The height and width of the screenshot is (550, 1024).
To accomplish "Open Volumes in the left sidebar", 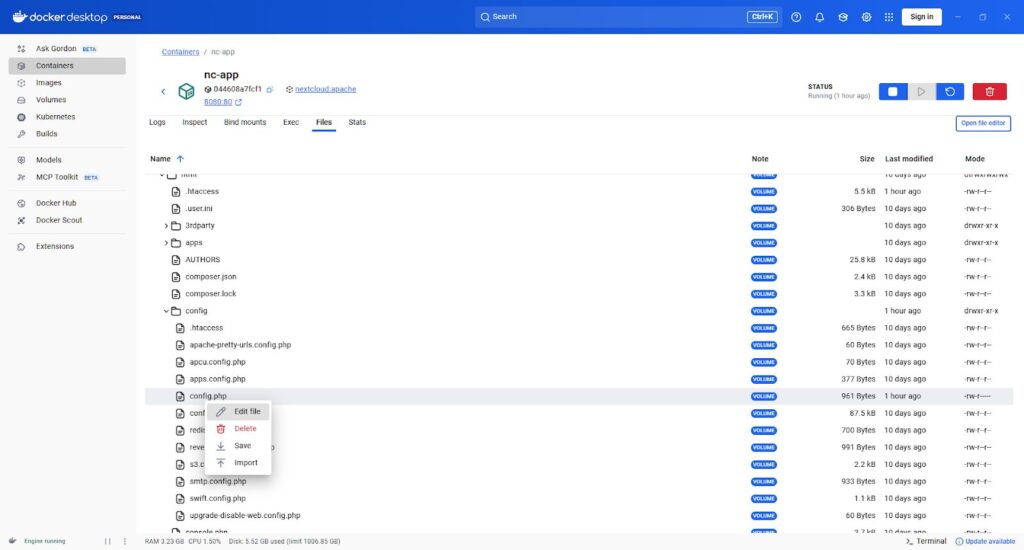I will [51, 100].
